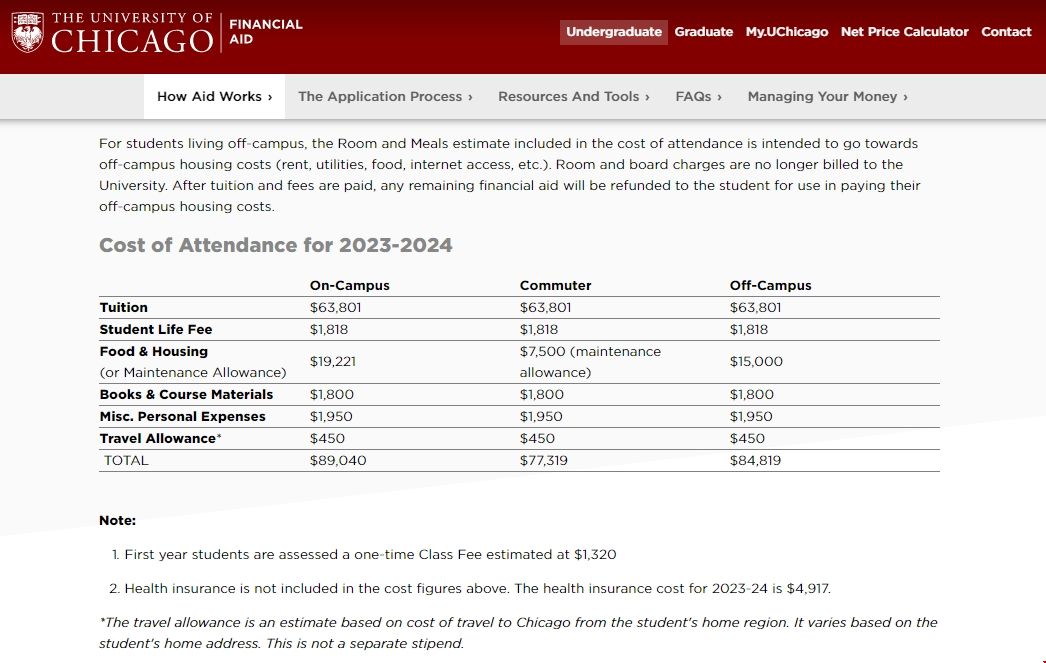Viewport: 1046px width, 663px height.
Task: Click the Commuter column header
Action: click(555, 285)
